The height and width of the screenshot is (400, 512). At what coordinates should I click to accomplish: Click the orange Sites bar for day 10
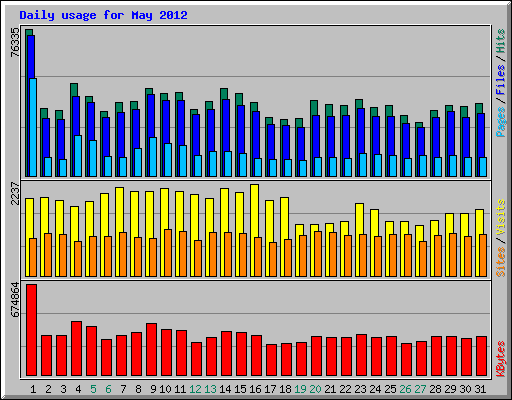(168, 253)
